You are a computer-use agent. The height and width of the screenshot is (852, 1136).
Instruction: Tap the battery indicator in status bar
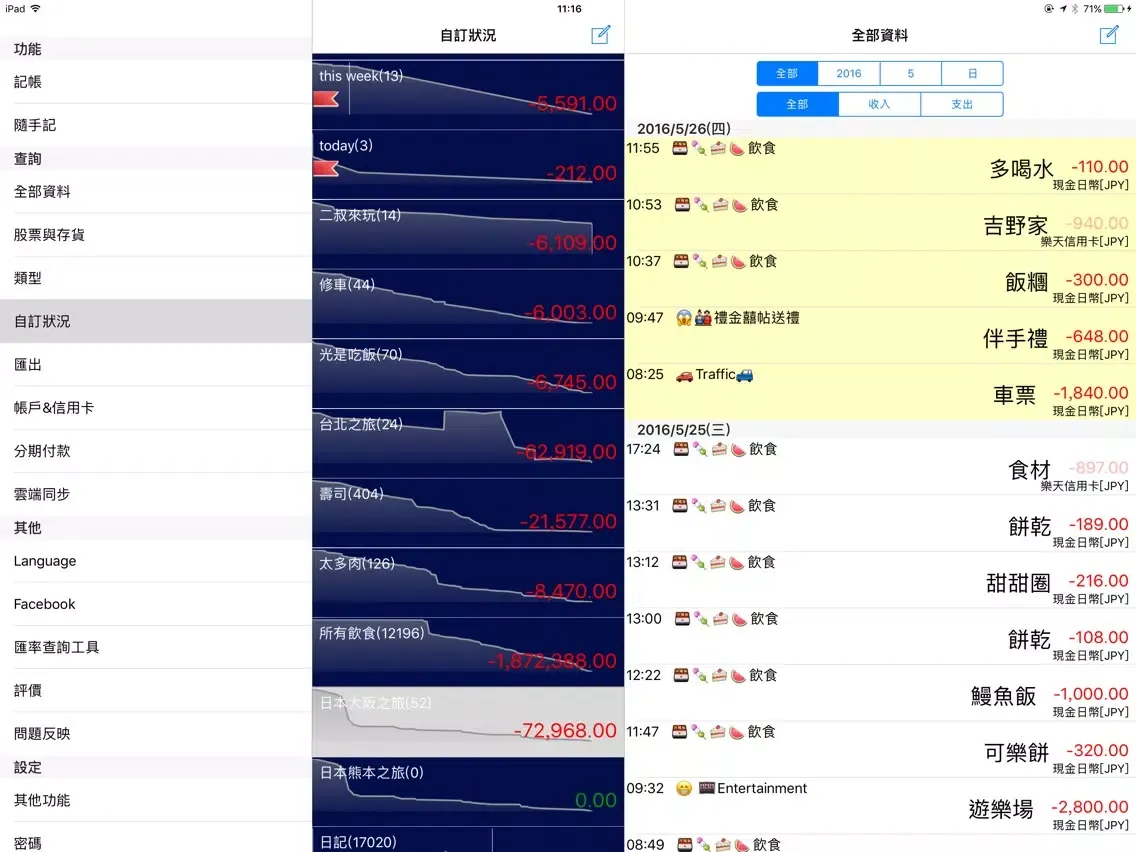1114,9
